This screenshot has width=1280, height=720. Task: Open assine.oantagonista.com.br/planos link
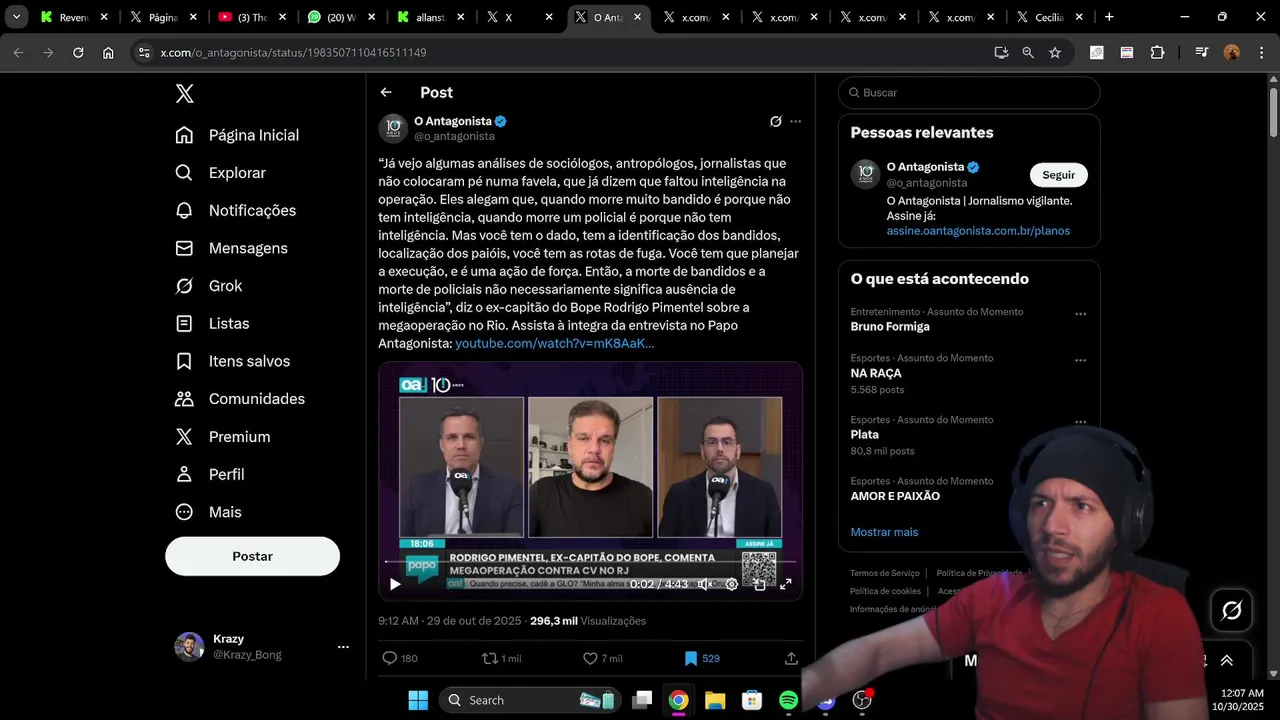coord(978,231)
